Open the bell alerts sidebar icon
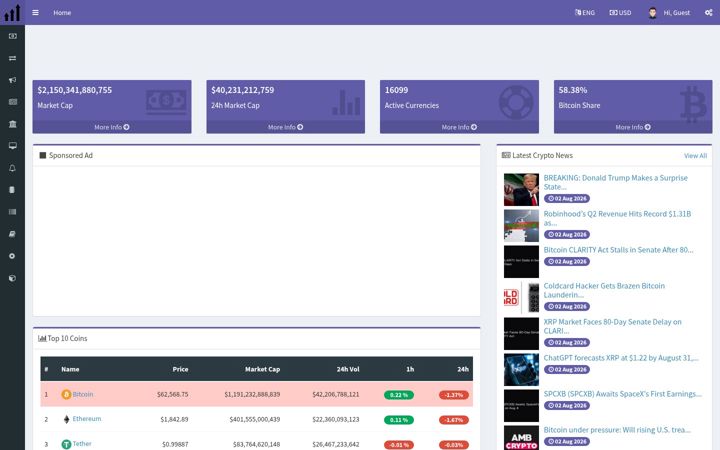The height and width of the screenshot is (450, 720). click(x=12, y=168)
